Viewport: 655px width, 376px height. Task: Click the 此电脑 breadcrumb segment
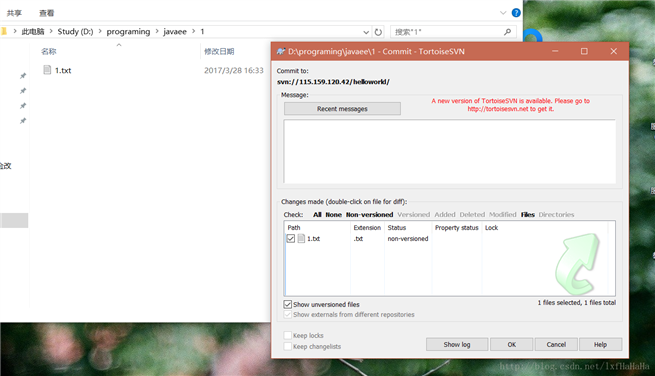(33, 31)
